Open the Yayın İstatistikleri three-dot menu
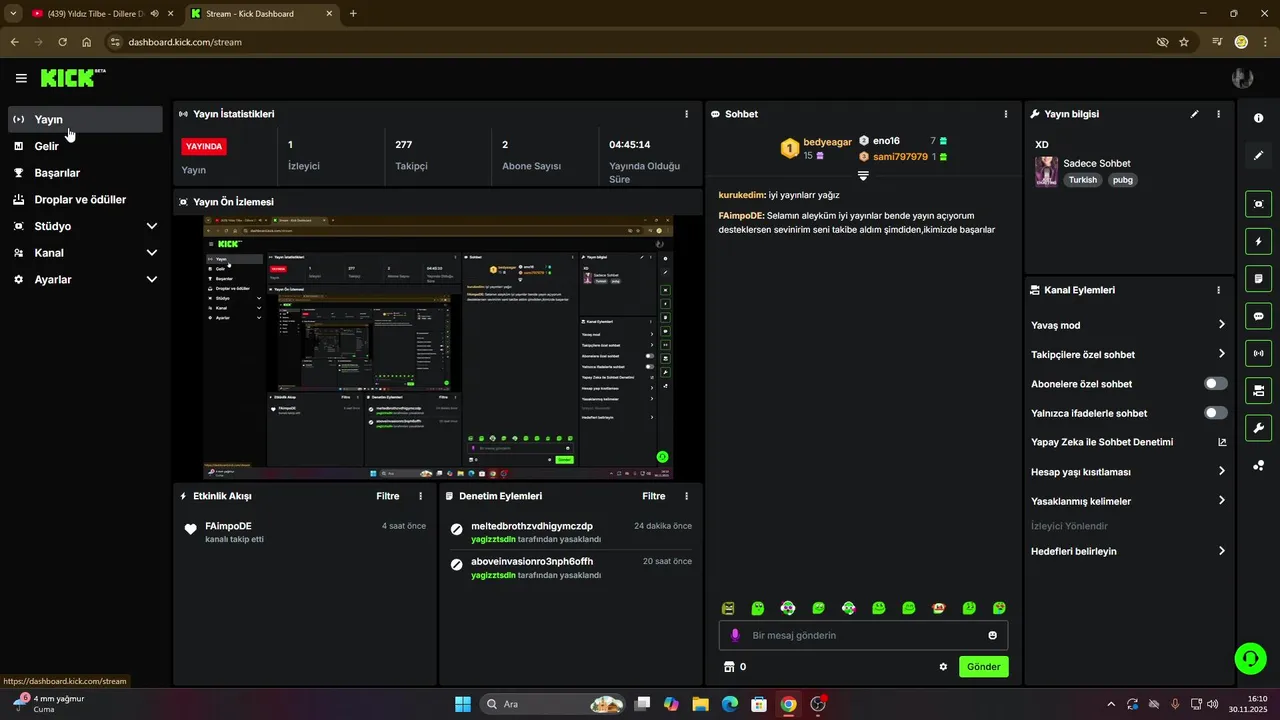1280x720 pixels. (686, 114)
